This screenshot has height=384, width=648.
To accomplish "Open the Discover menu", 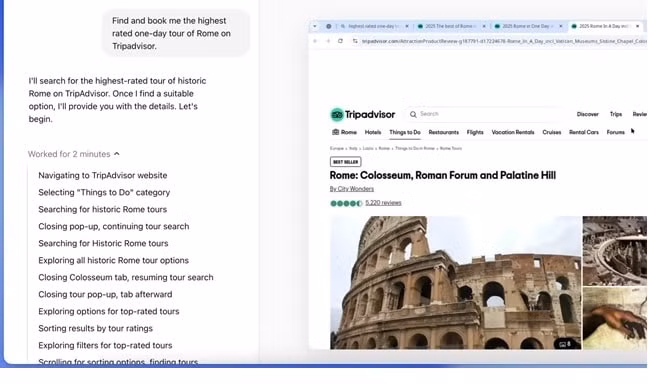I will tap(588, 114).
